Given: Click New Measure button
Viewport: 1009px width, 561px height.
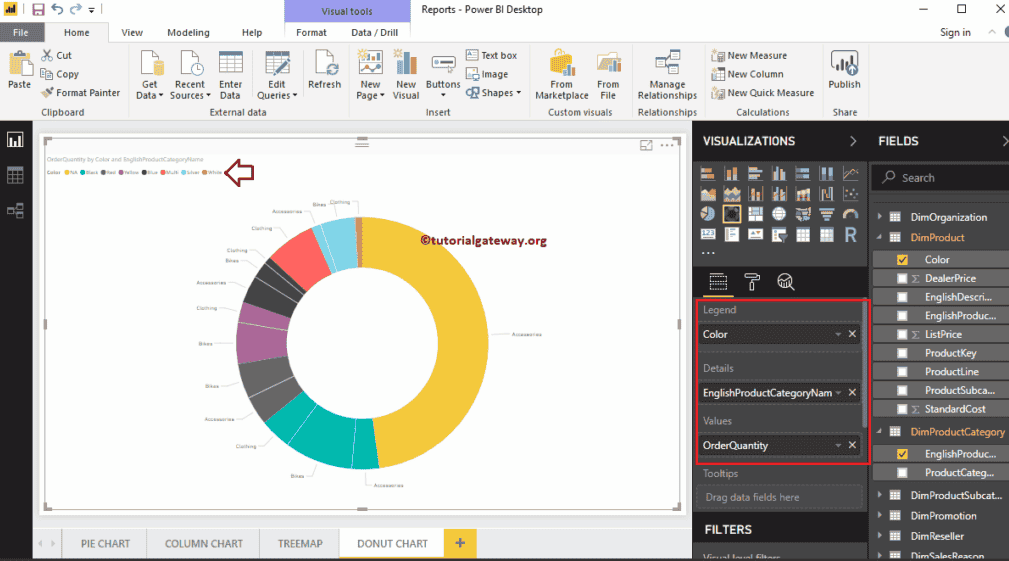Looking at the screenshot, I should pyautogui.click(x=750, y=55).
